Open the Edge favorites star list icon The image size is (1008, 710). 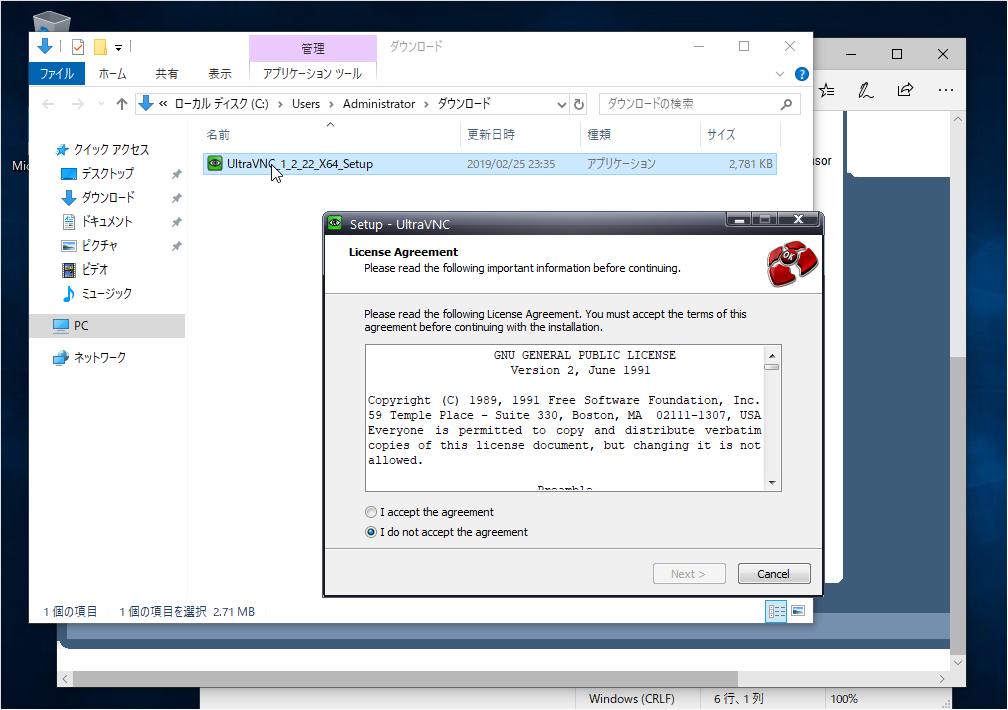(x=827, y=90)
